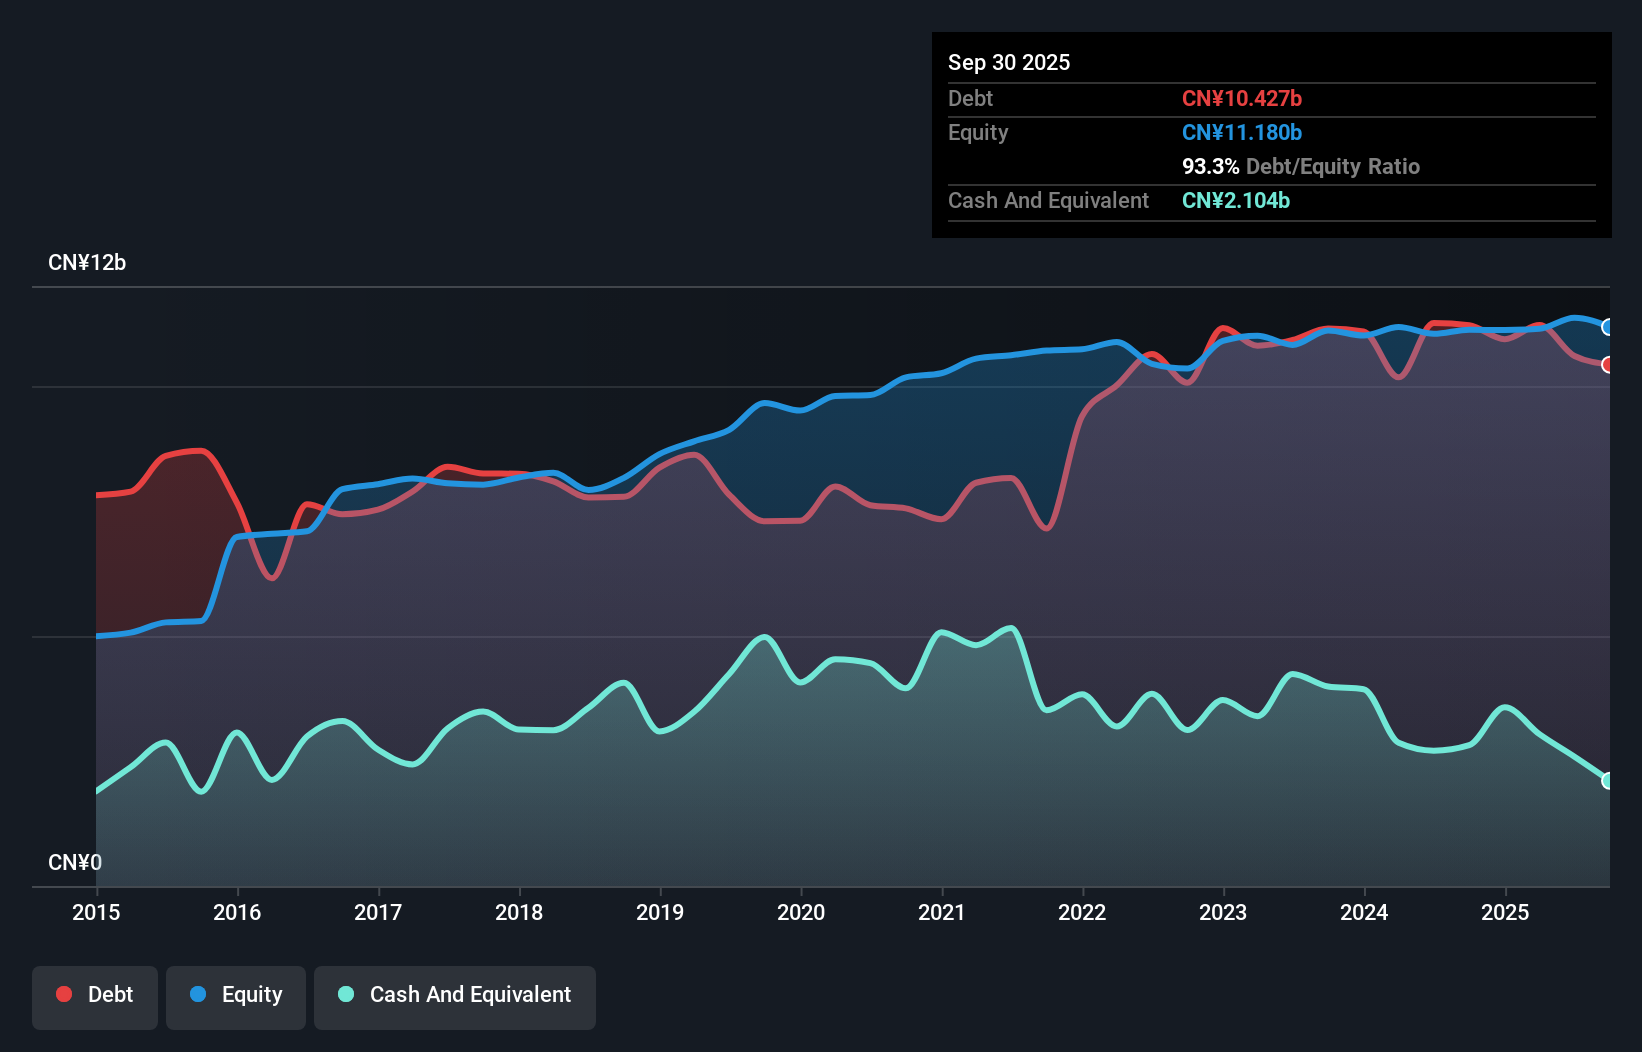Click the 2015 x-axis label
Image resolution: width=1642 pixels, height=1052 pixels.
(x=96, y=912)
